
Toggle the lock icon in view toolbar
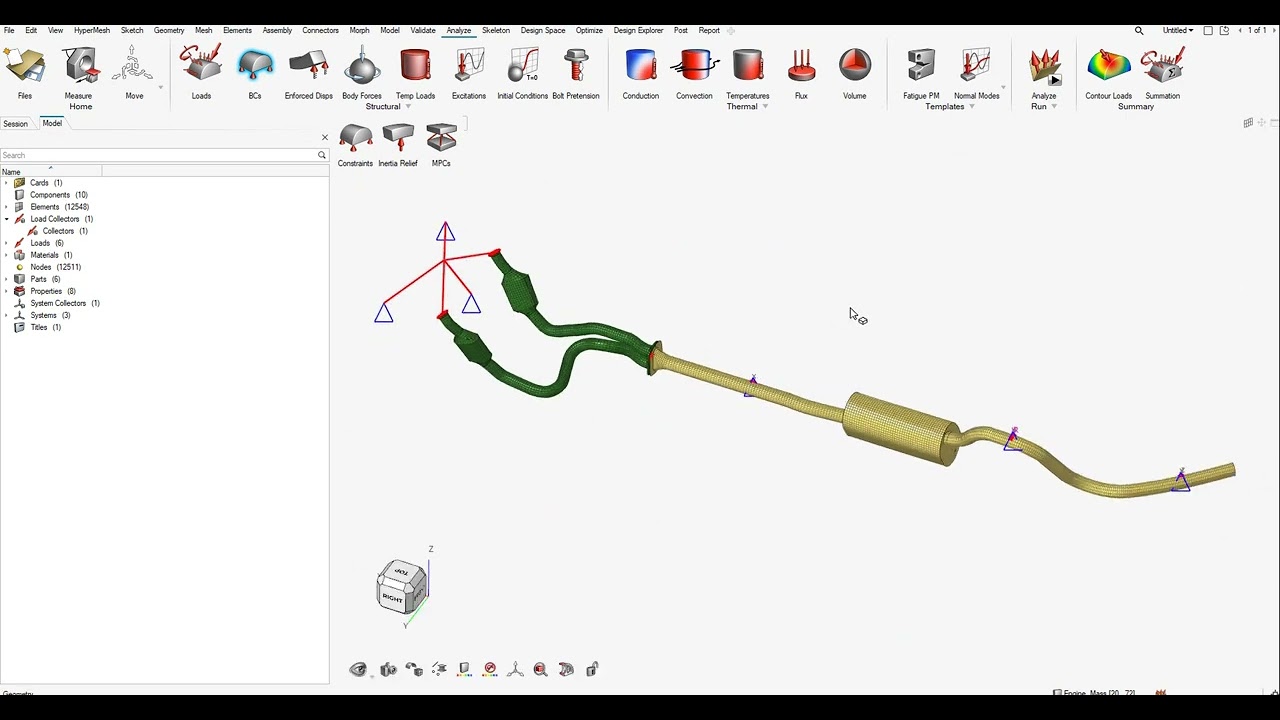(x=592, y=669)
